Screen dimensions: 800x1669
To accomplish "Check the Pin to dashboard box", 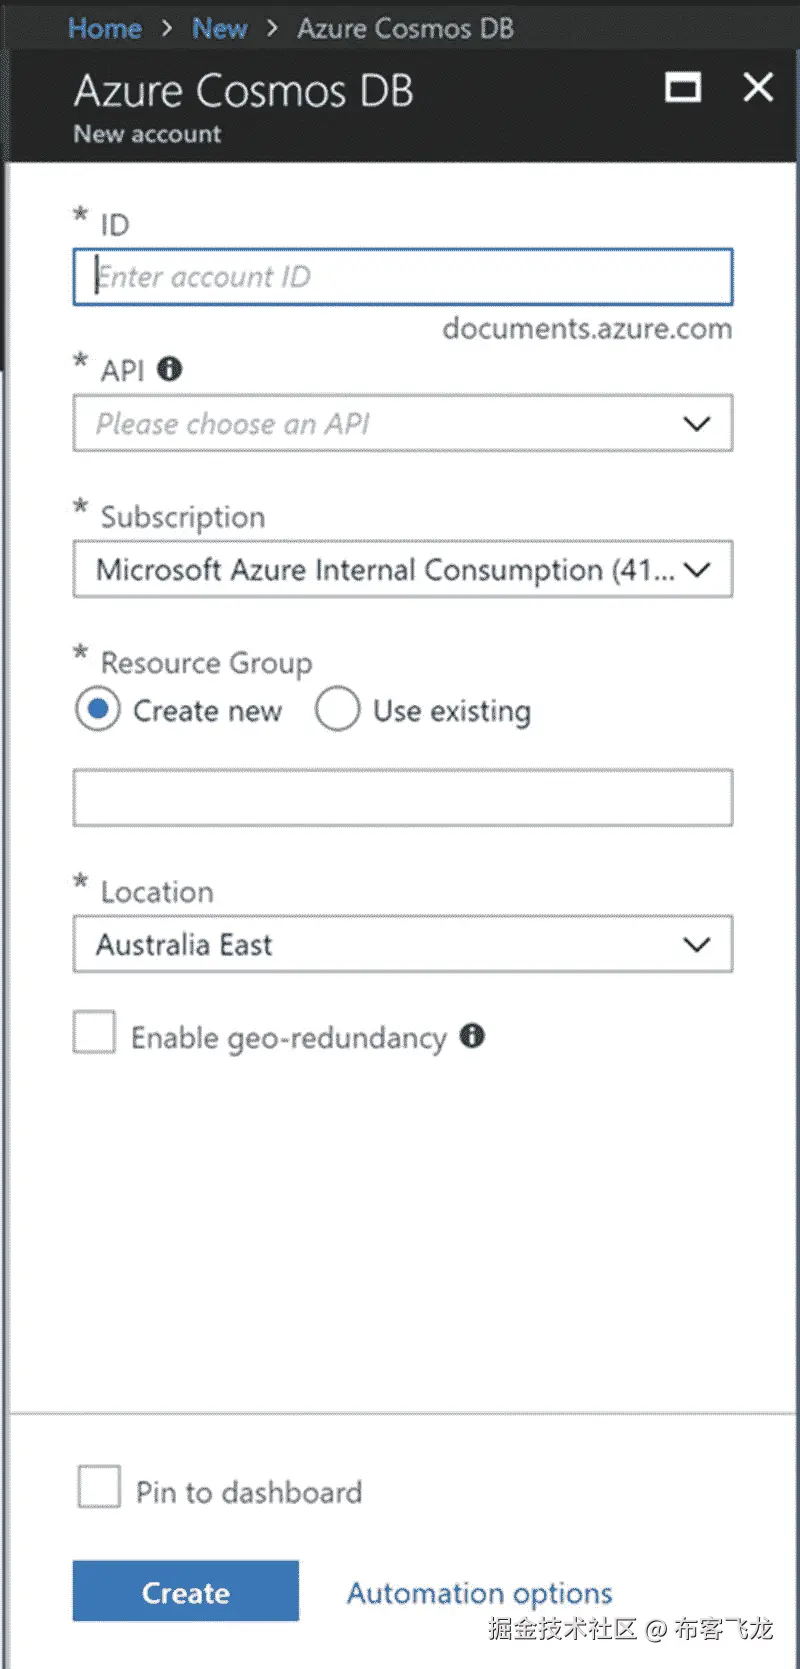I will pyautogui.click(x=99, y=1487).
